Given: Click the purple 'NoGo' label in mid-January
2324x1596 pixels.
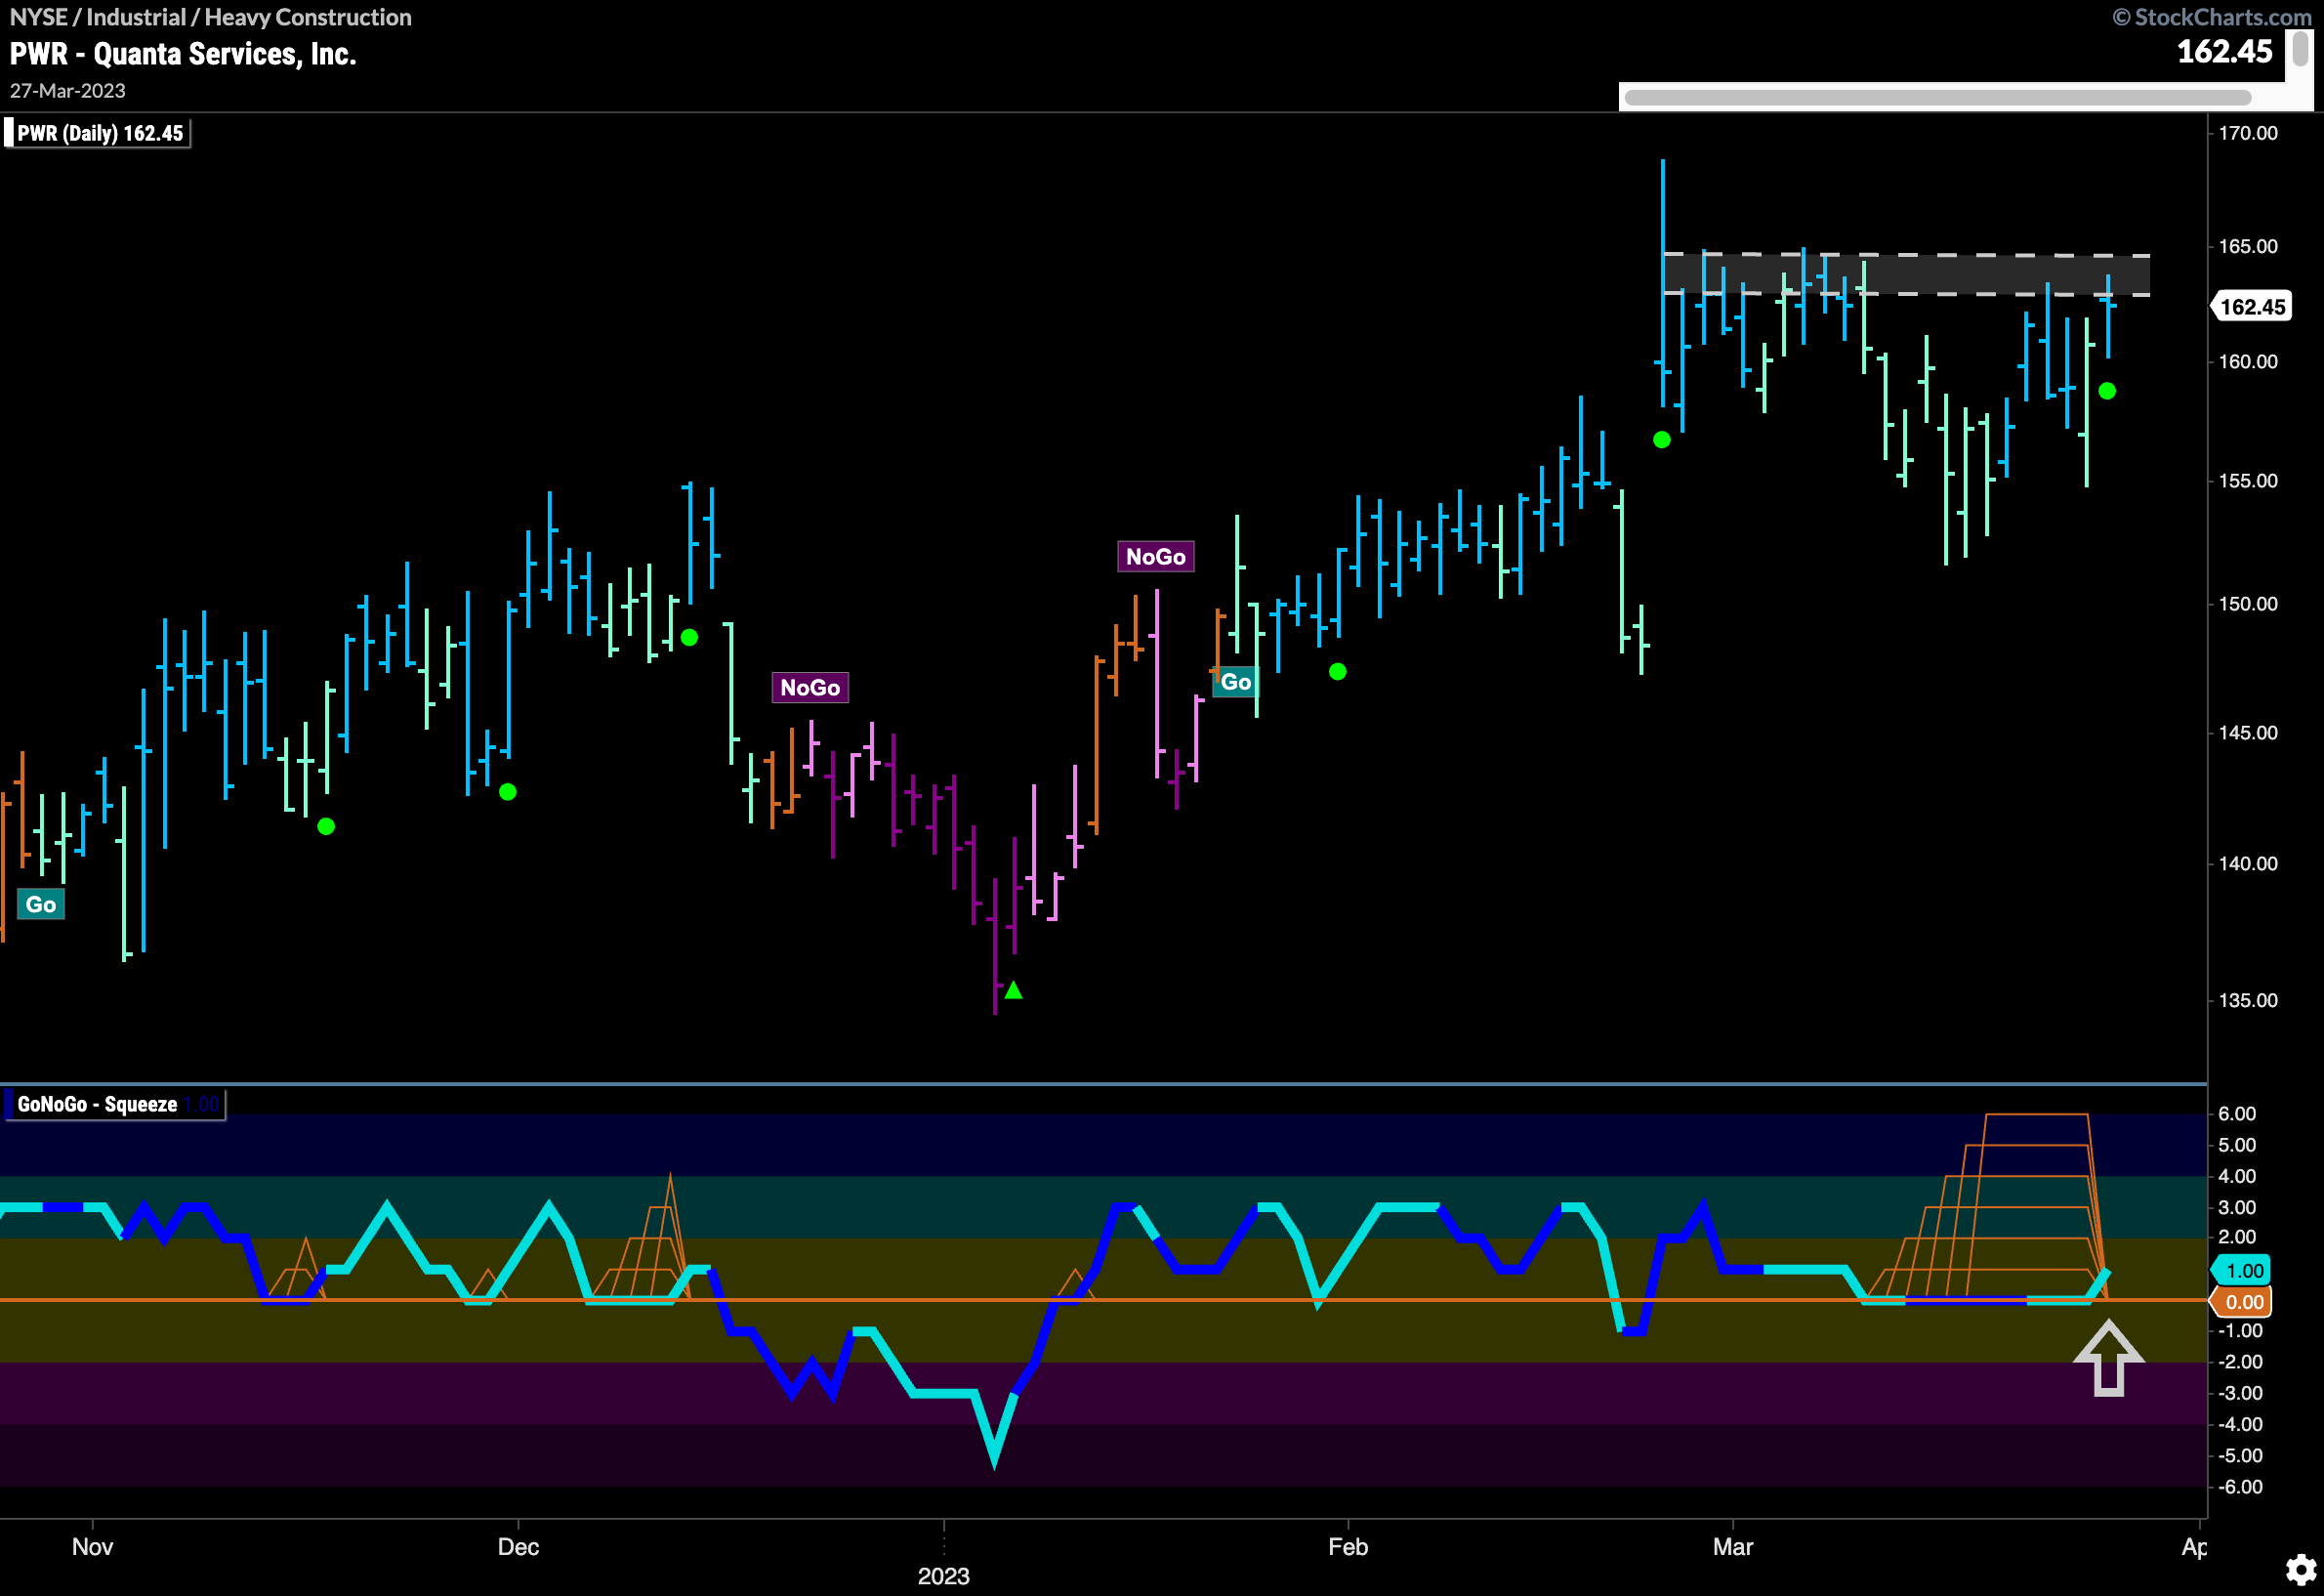Looking at the screenshot, I should 1155,556.
